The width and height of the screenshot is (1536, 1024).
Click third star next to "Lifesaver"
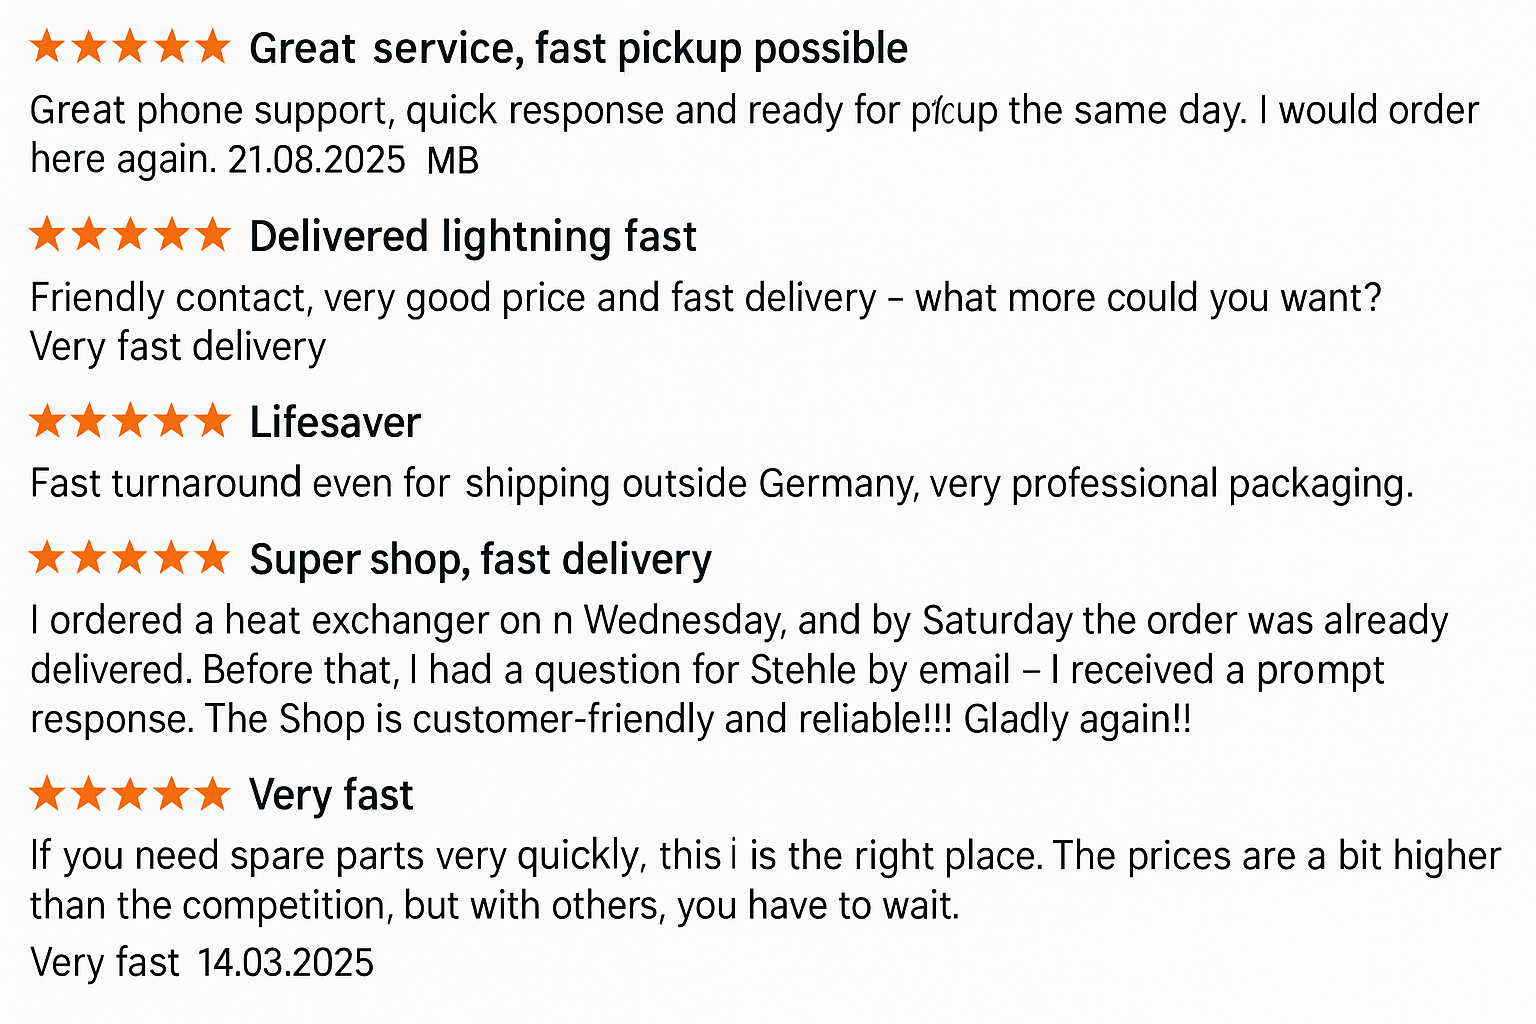pos(130,421)
